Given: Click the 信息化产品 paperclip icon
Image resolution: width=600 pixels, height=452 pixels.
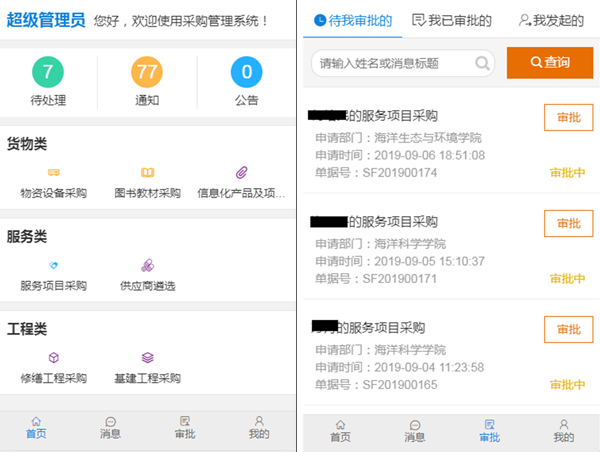Looking at the screenshot, I should pos(241,173).
